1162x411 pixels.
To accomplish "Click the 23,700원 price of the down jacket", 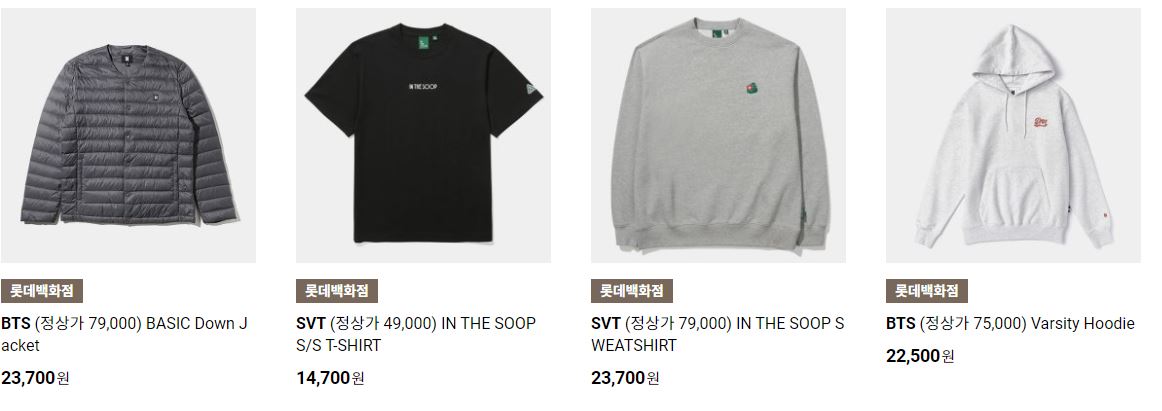I will (36, 378).
